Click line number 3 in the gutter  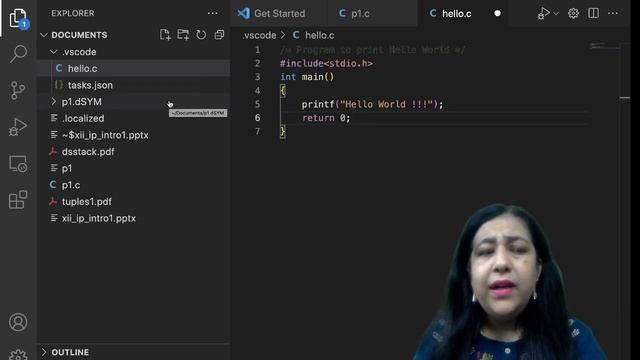pos(257,77)
